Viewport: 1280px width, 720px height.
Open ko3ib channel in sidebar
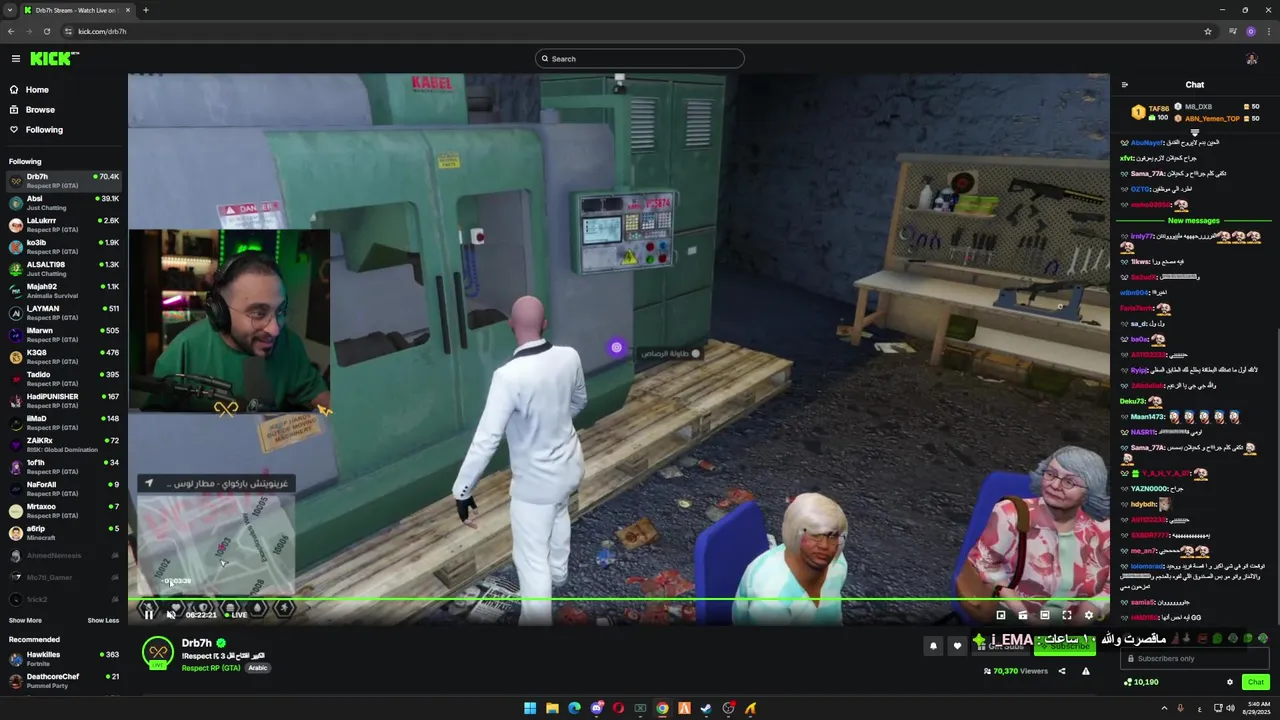(64, 247)
